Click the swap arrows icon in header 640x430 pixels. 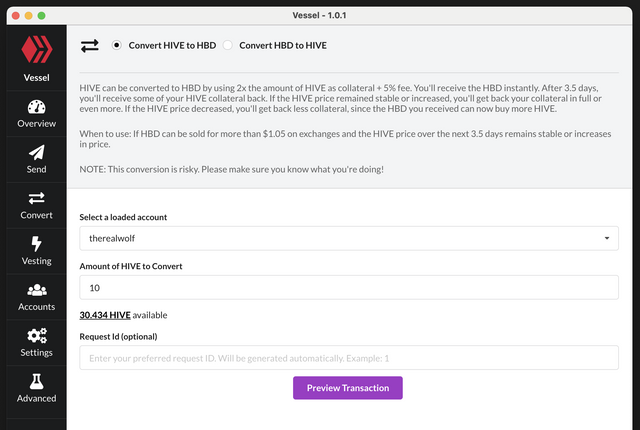click(x=90, y=46)
